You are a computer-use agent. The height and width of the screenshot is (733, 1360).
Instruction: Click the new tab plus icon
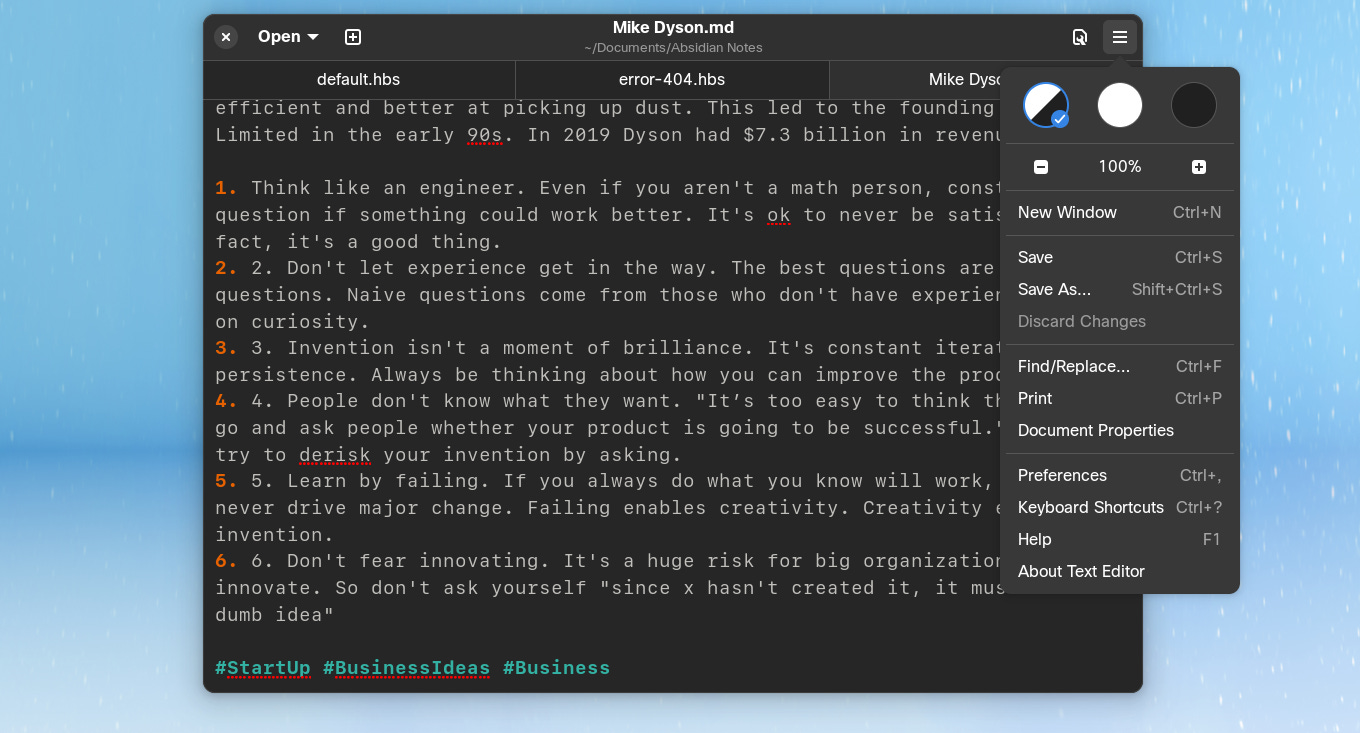(x=353, y=37)
